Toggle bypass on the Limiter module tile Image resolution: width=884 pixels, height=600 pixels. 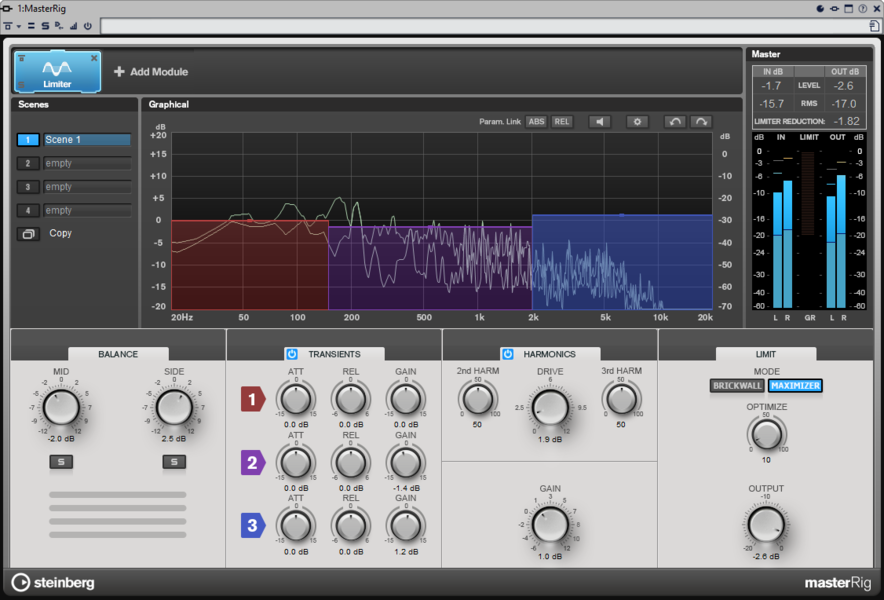click(x=21, y=58)
